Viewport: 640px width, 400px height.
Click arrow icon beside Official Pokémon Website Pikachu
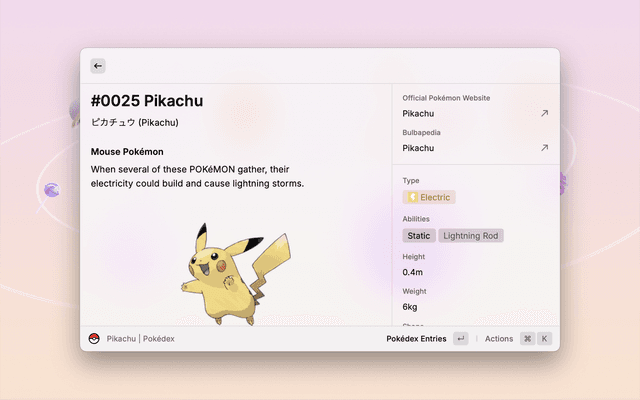pyautogui.click(x=544, y=114)
